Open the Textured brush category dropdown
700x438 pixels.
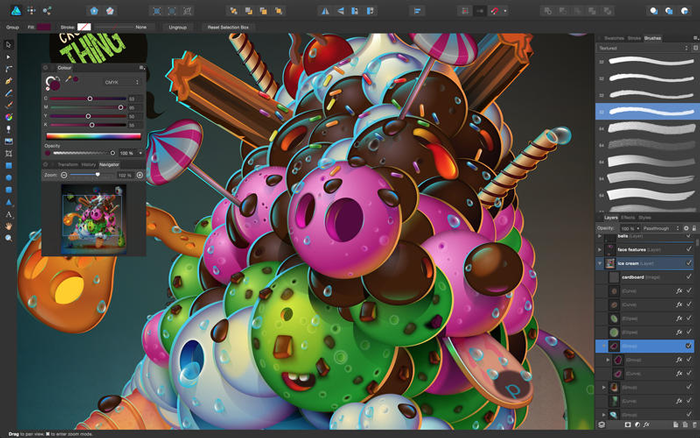tap(643, 48)
